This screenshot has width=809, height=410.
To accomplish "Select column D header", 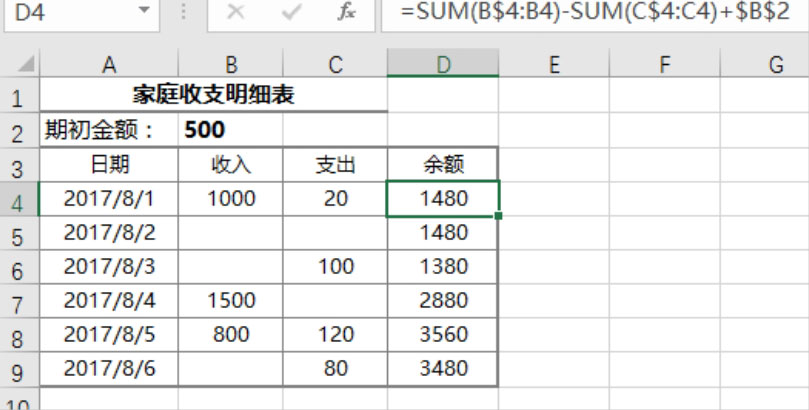I will (443, 64).
